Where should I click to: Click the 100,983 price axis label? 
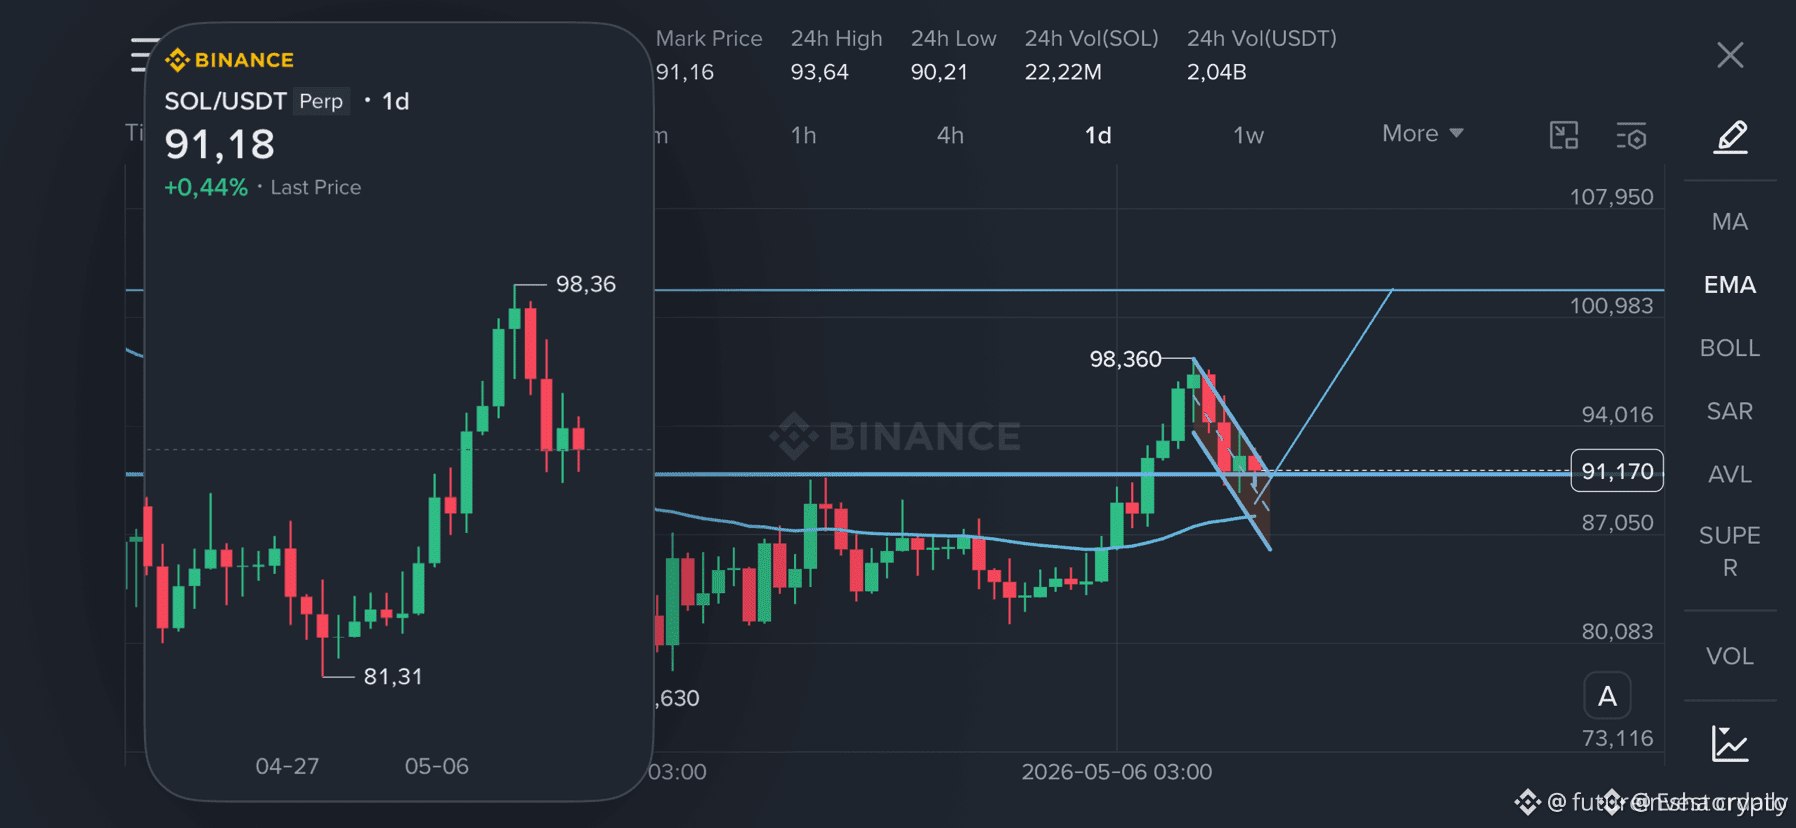click(x=1611, y=306)
